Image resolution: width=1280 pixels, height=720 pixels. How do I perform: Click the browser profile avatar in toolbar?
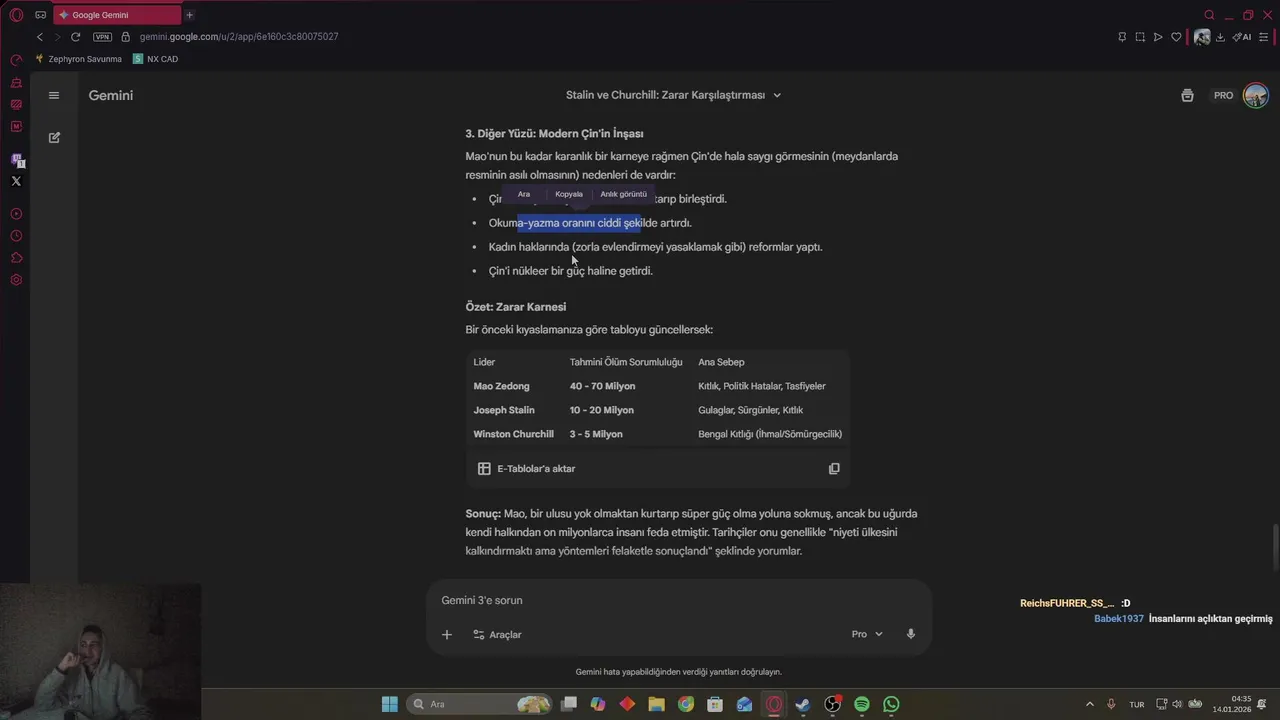point(1202,37)
